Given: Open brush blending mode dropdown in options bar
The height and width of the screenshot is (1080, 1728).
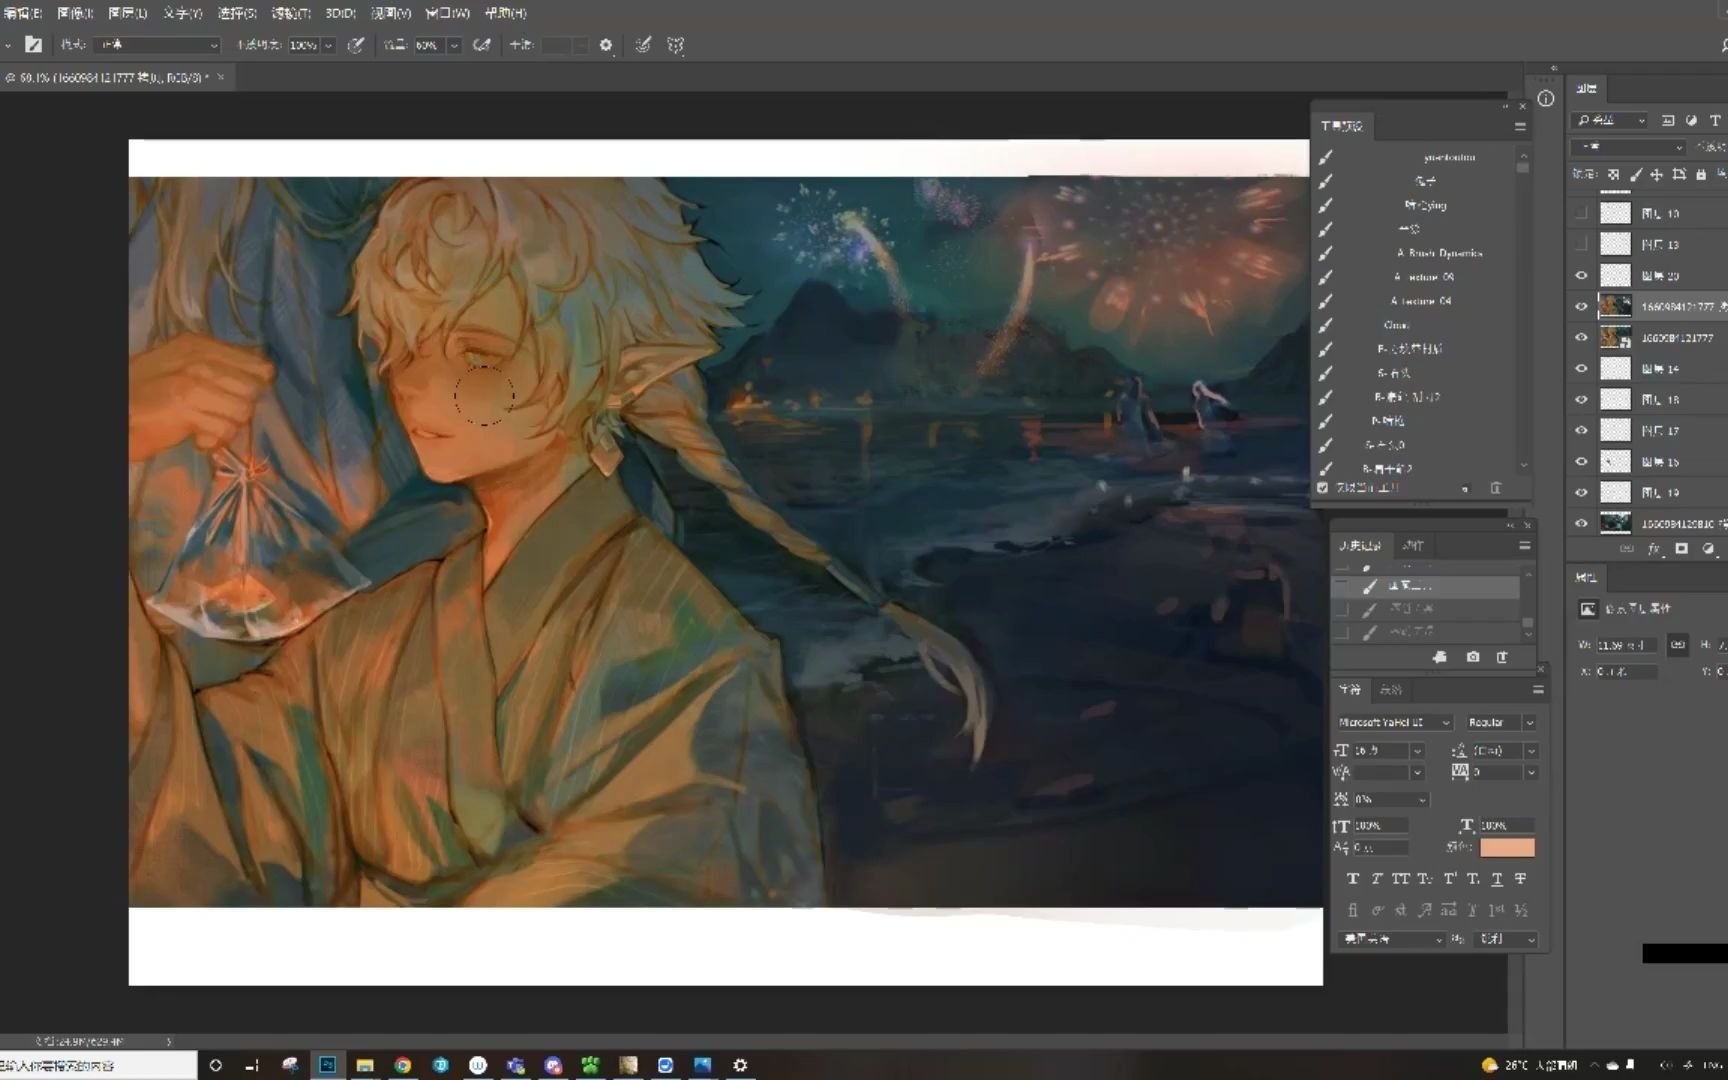Looking at the screenshot, I should pyautogui.click(x=157, y=45).
